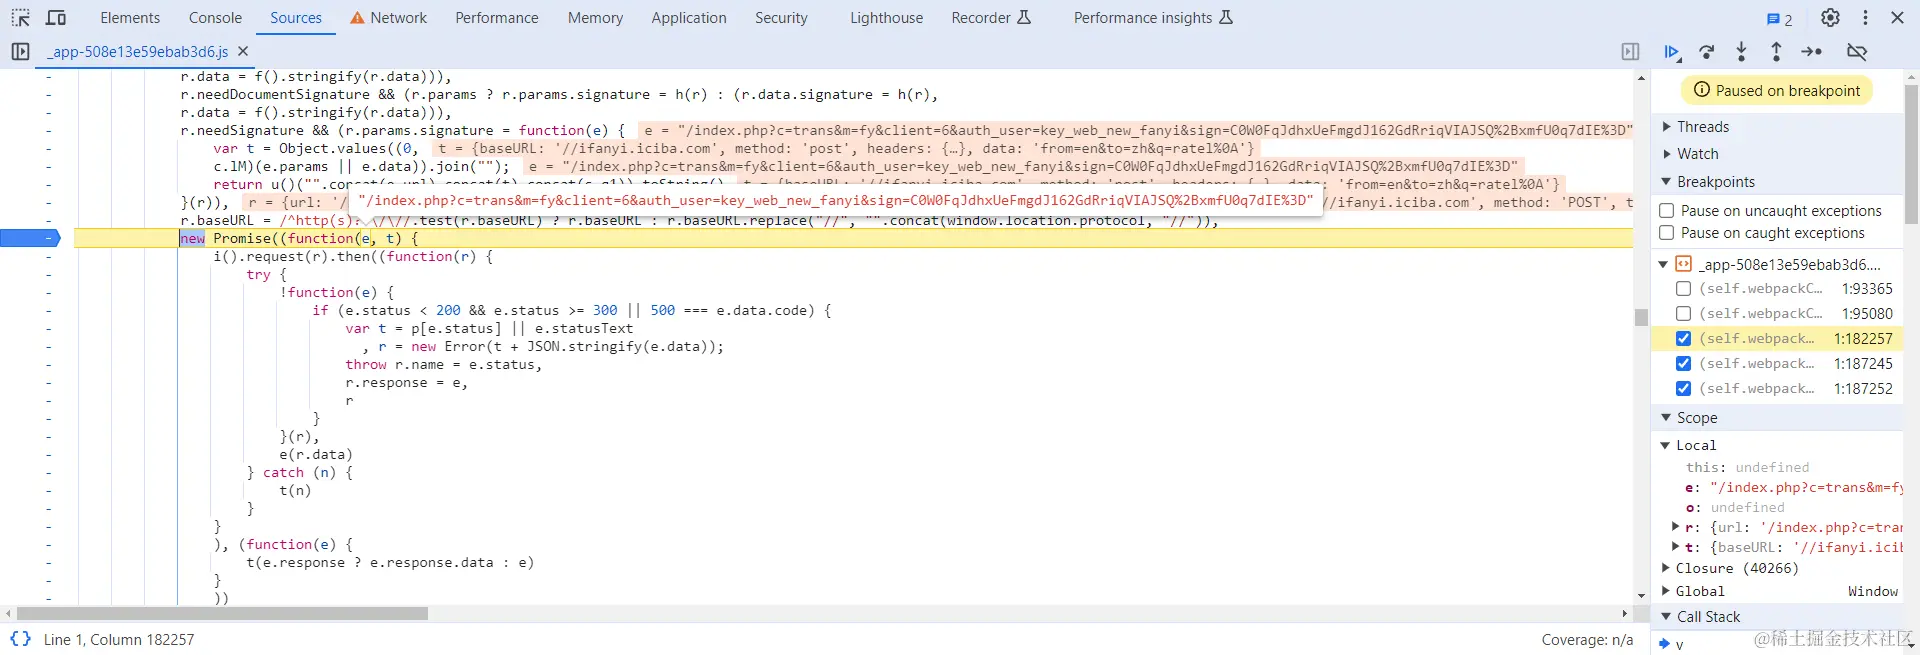Image resolution: width=1920 pixels, height=655 pixels.
Task: Deactivate all breakpoints
Action: tap(1857, 52)
